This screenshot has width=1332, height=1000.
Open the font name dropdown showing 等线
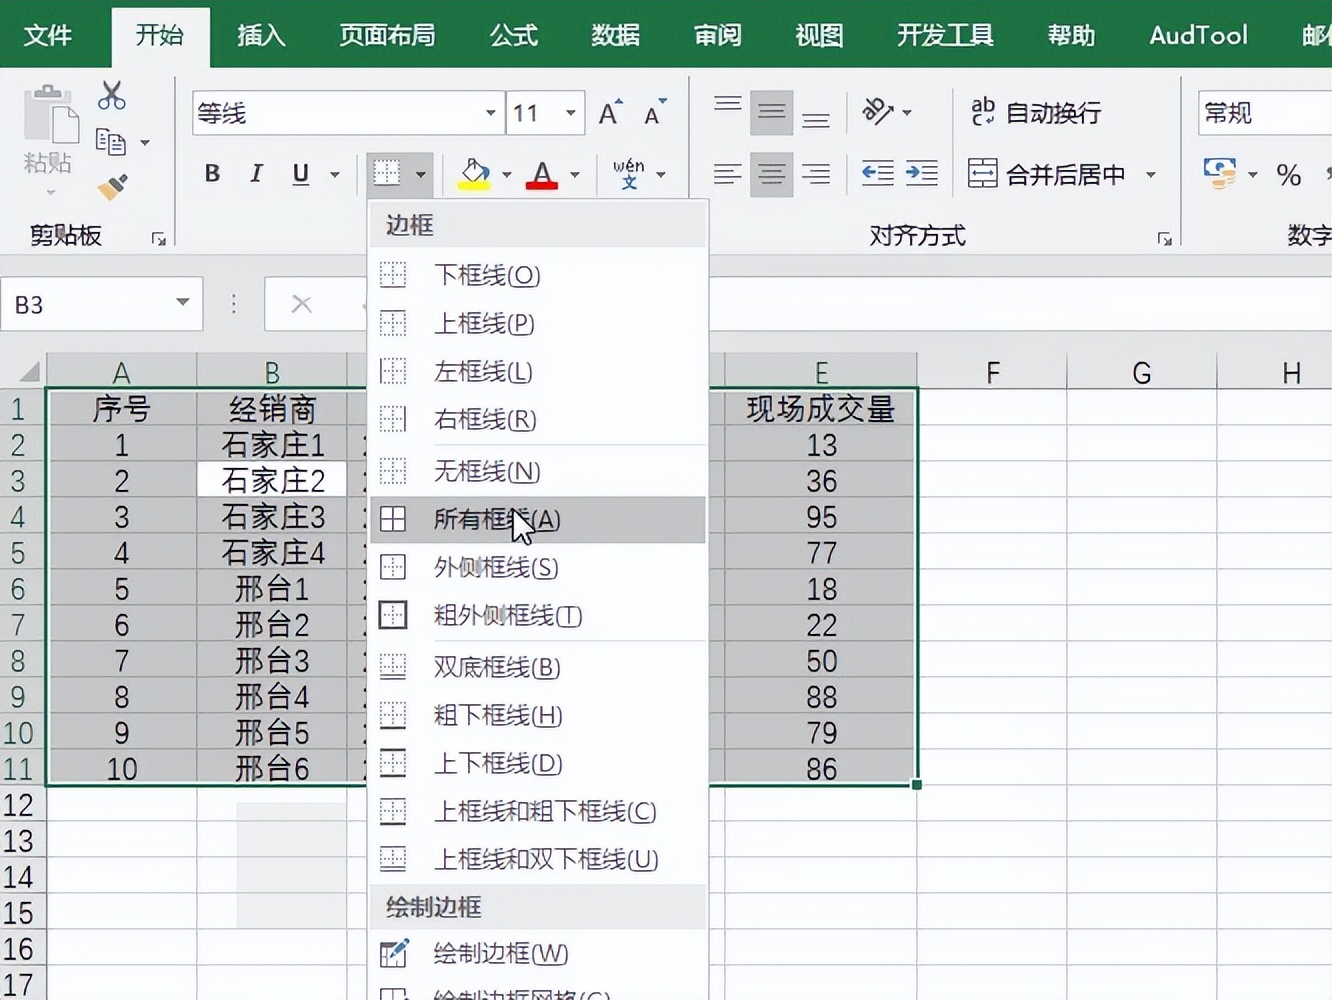[489, 113]
